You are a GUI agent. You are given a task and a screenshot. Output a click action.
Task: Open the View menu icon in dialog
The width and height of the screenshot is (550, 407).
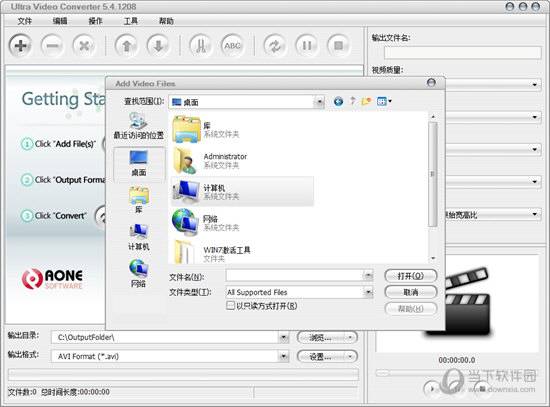[384, 101]
